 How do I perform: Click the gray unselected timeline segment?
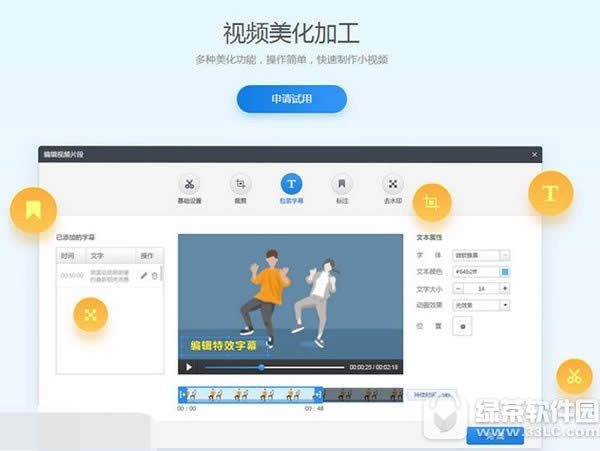(x=363, y=394)
